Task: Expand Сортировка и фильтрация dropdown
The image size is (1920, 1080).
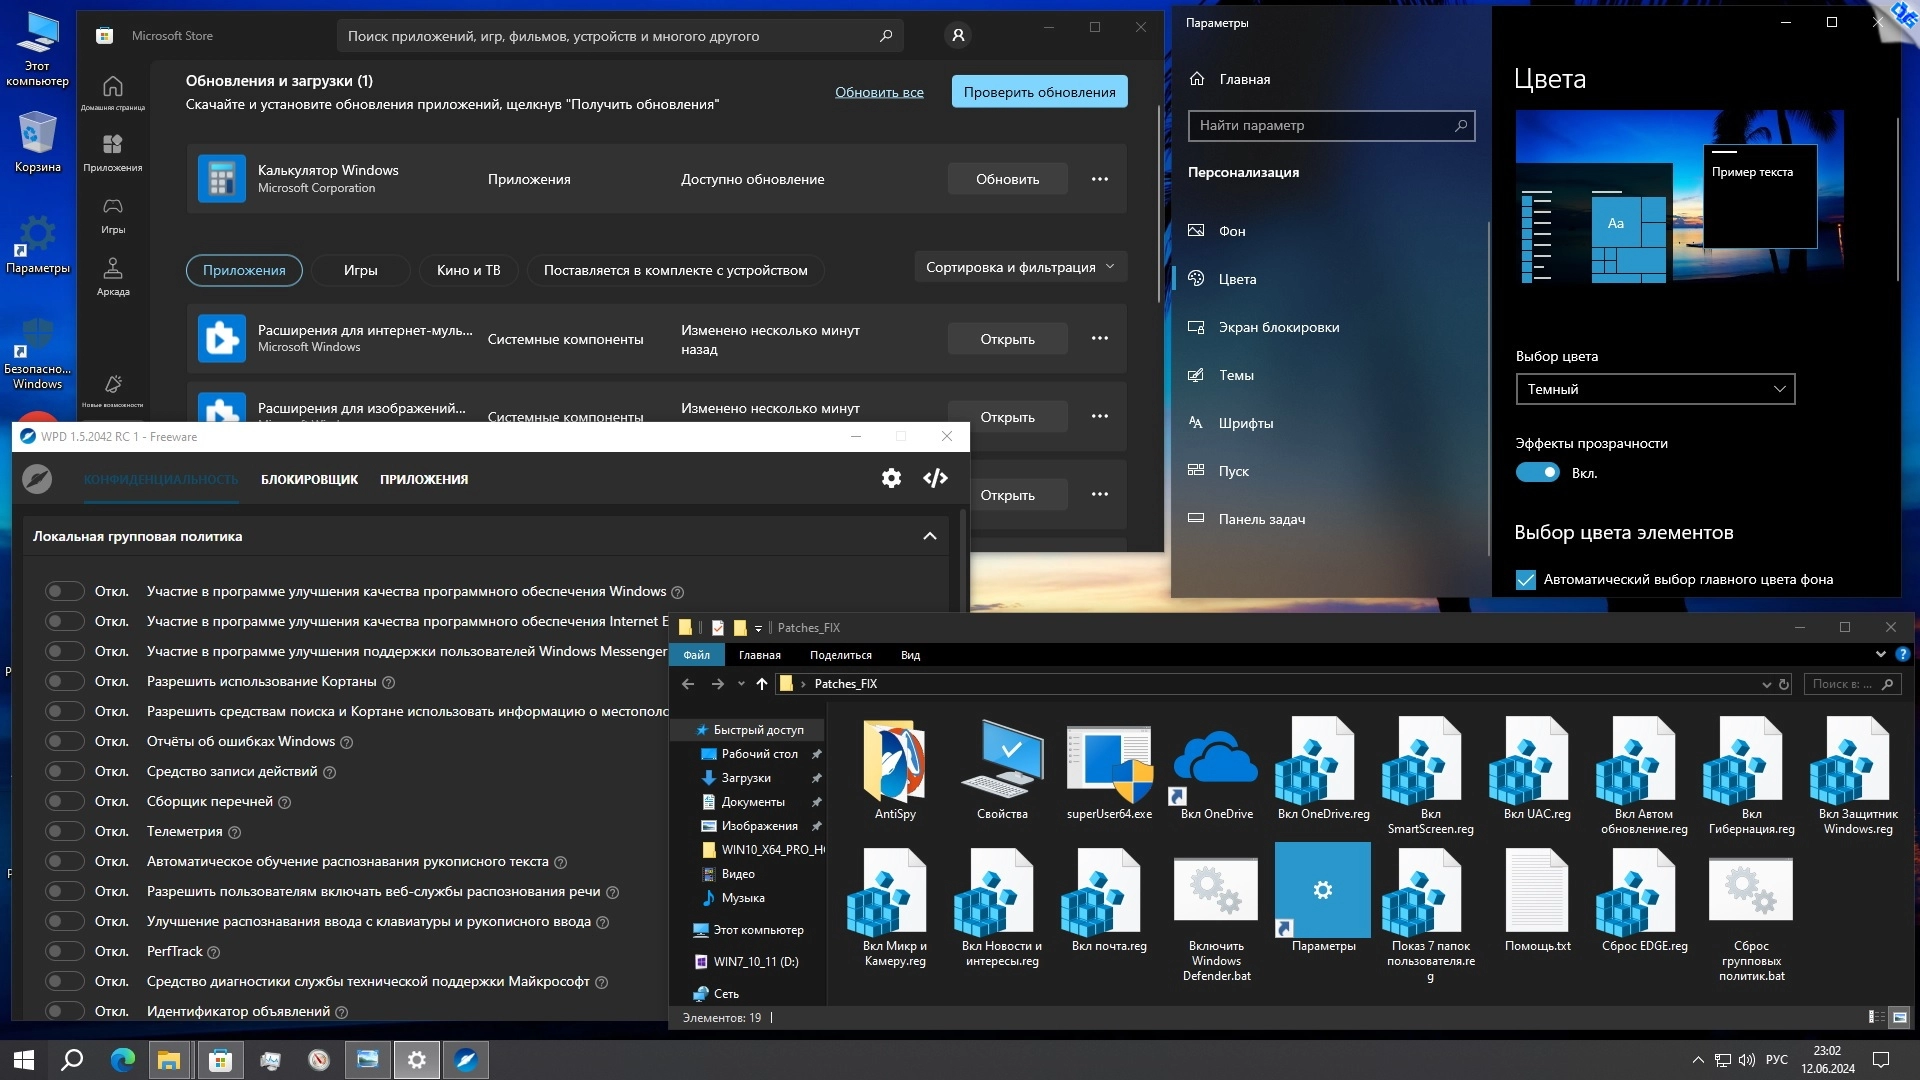Action: click(x=1019, y=268)
